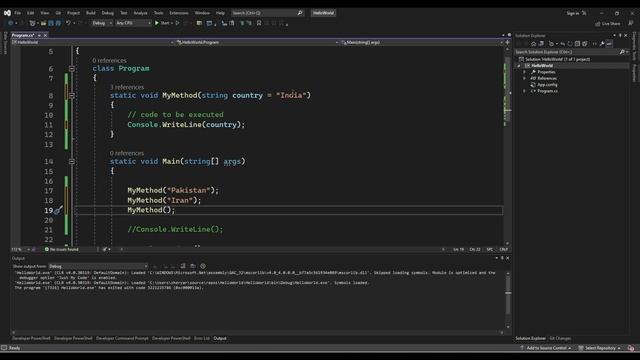Viewport: 640px width, 360px height.
Task: Click the Send Feedback icon beside Live Share
Action: coord(631,23)
